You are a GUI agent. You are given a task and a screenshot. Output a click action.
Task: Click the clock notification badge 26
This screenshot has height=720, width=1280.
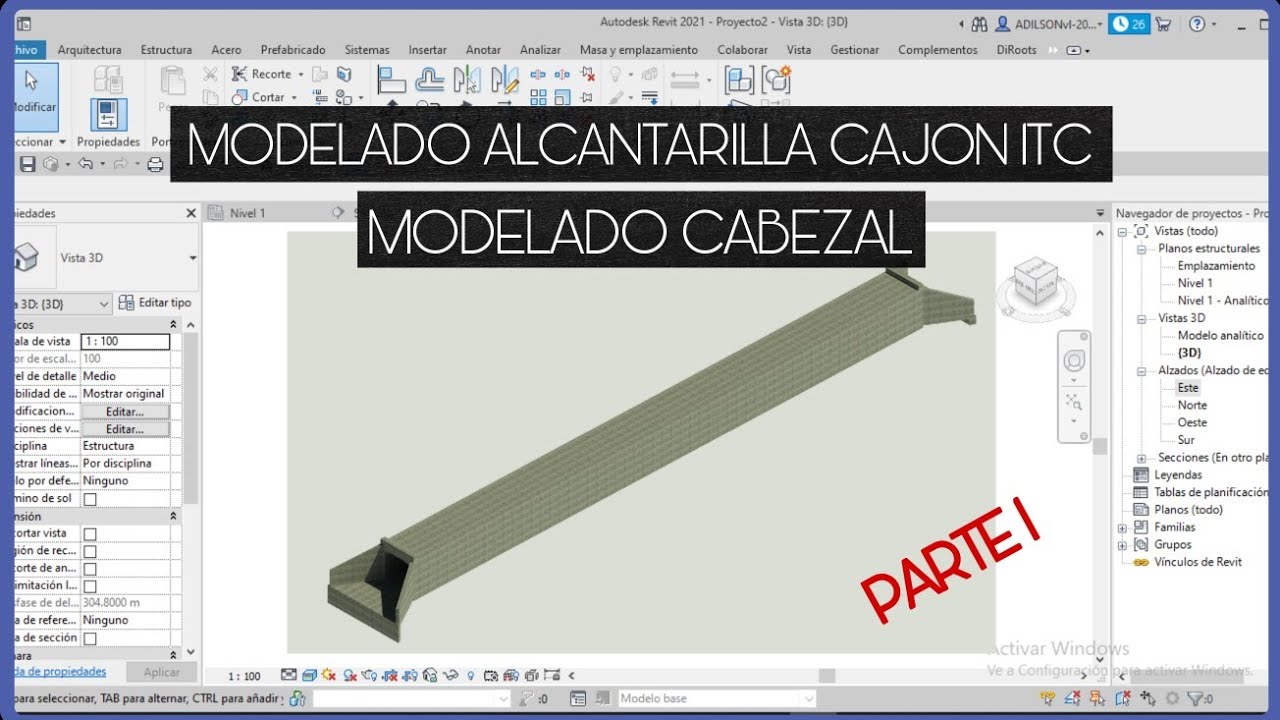tap(1130, 24)
